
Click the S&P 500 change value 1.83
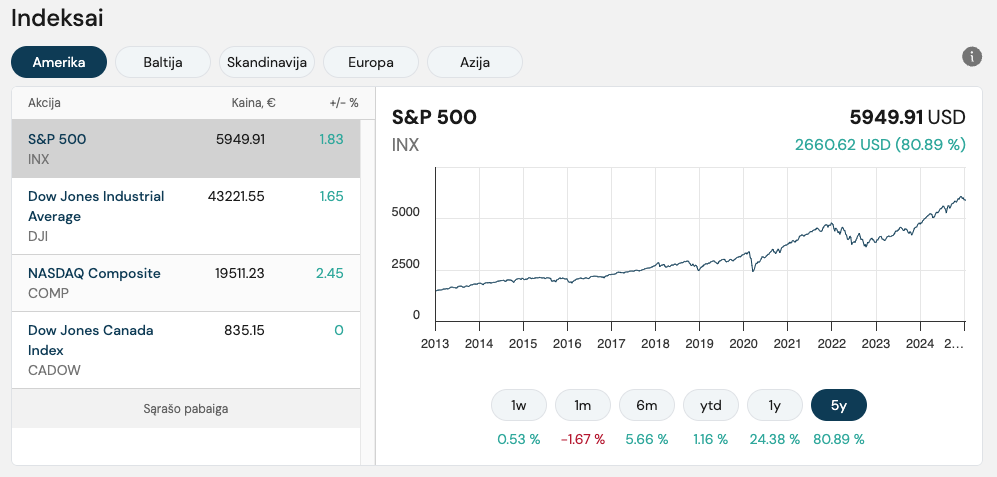coord(331,139)
